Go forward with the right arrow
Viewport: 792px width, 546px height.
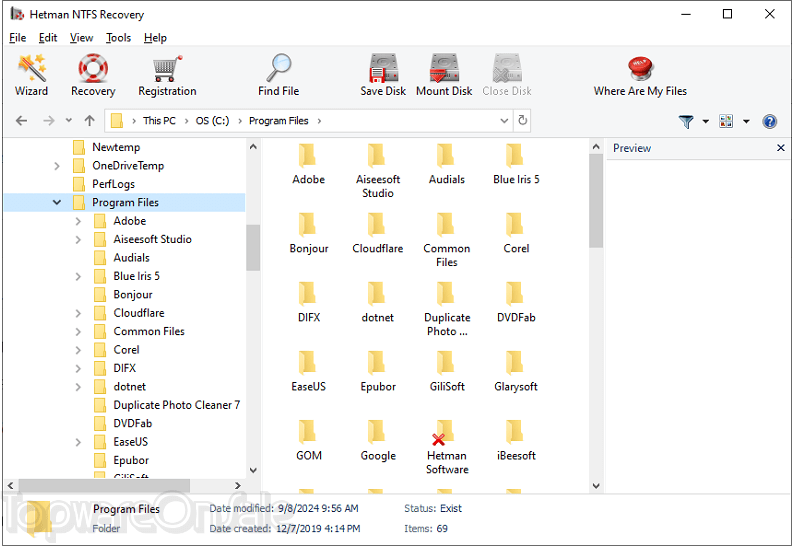point(48,121)
